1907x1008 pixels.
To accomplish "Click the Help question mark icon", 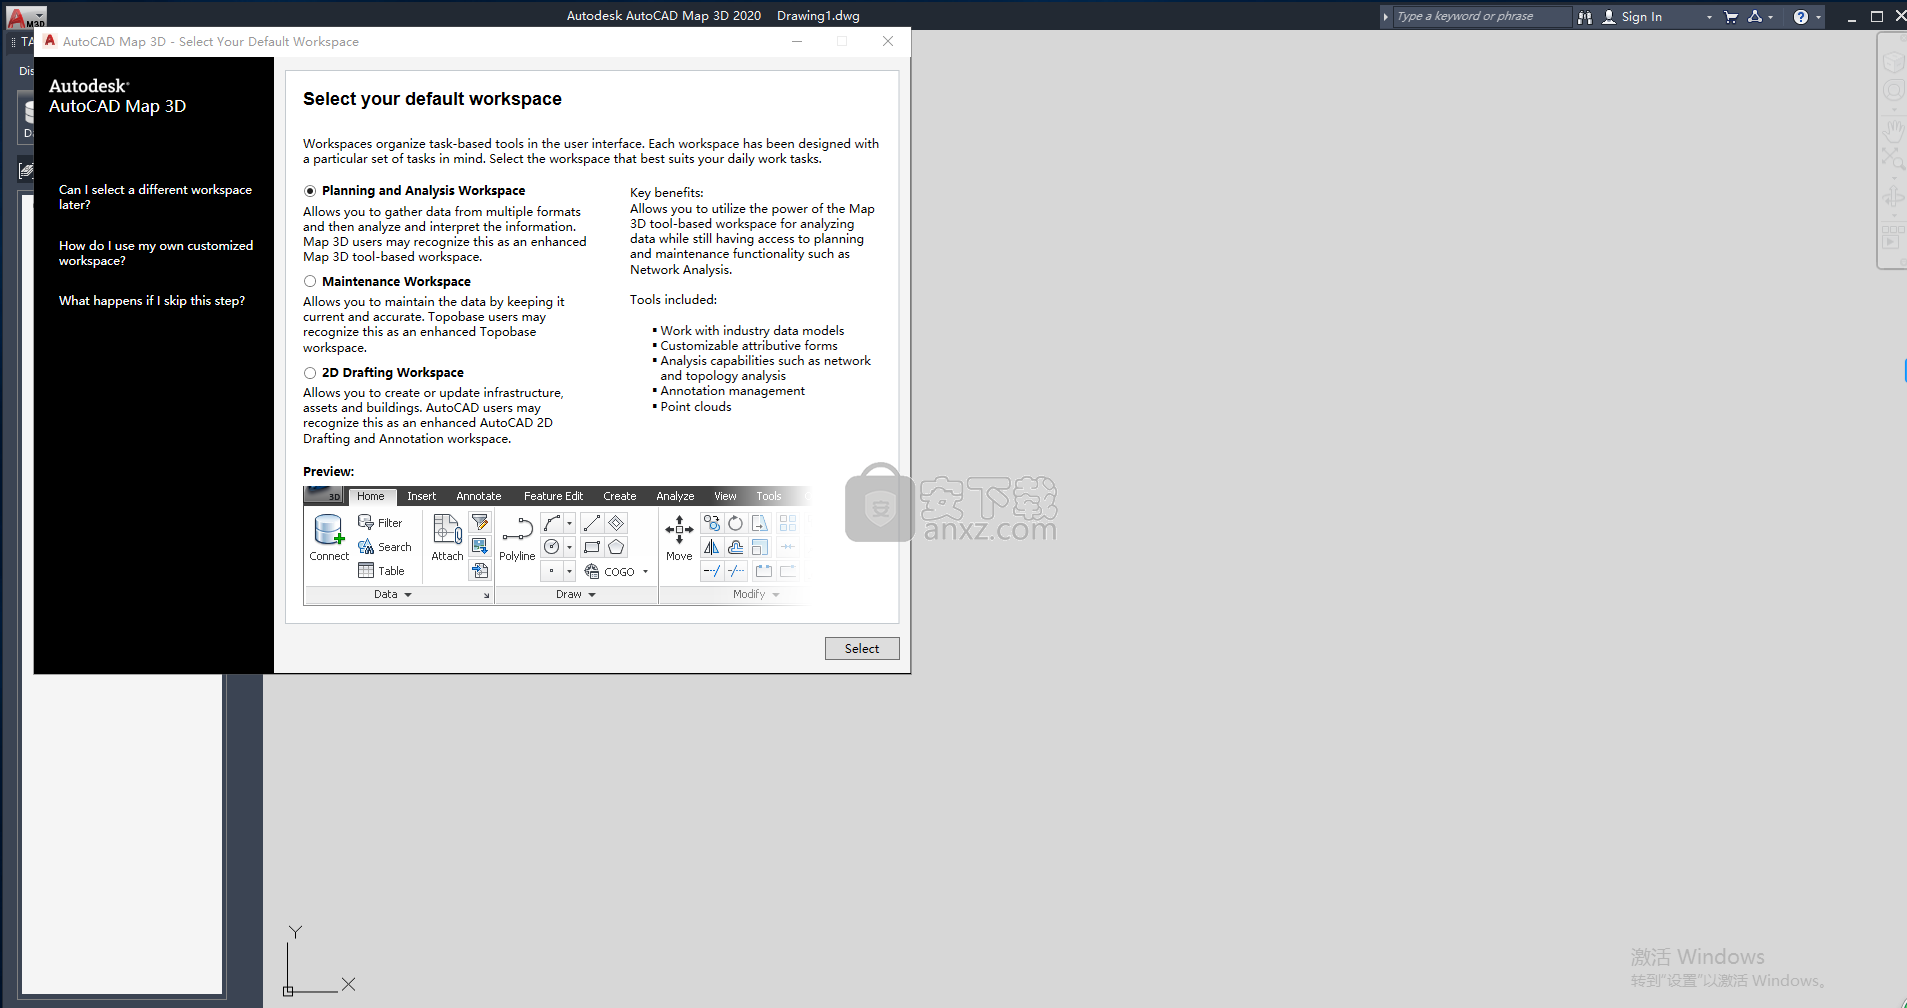I will (x=1801, y=17).
